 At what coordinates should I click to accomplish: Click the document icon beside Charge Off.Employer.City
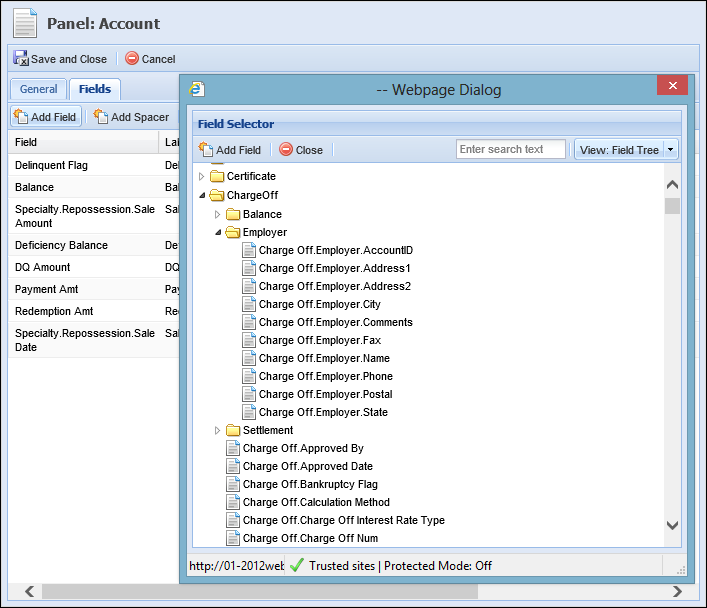249,304
